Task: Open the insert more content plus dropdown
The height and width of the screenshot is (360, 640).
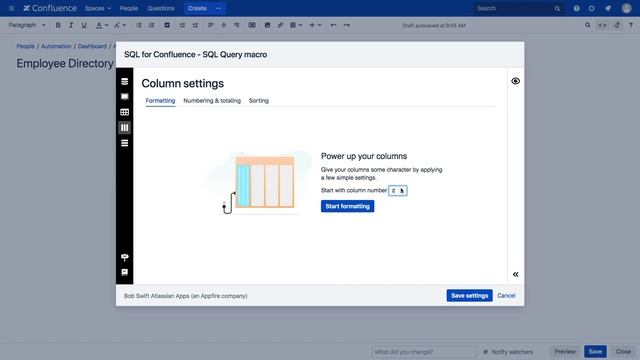Action: (315, 25)
